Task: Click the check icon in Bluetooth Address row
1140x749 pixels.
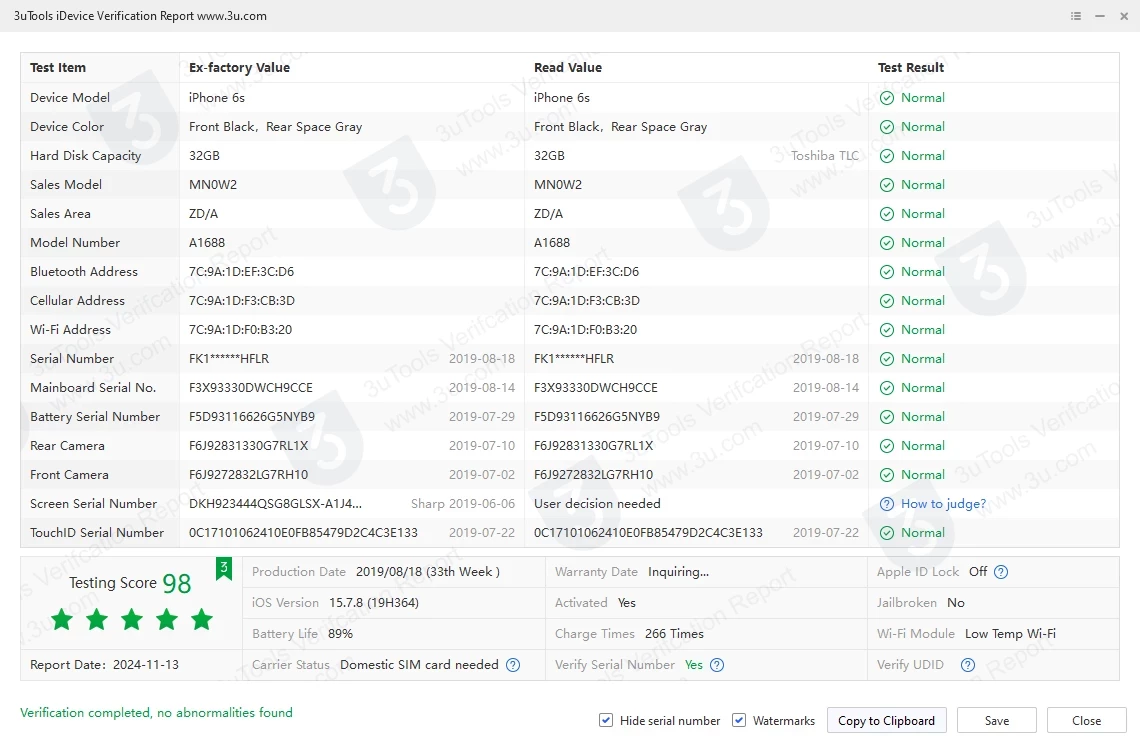Action: tap(887, 272)
